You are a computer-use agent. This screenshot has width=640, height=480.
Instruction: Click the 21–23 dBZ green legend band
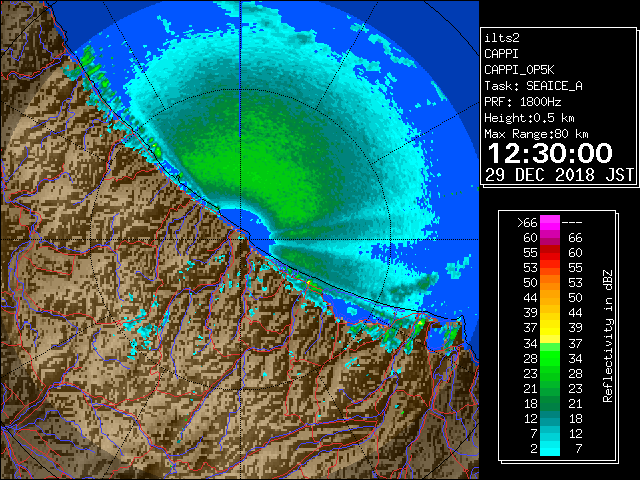550,388
